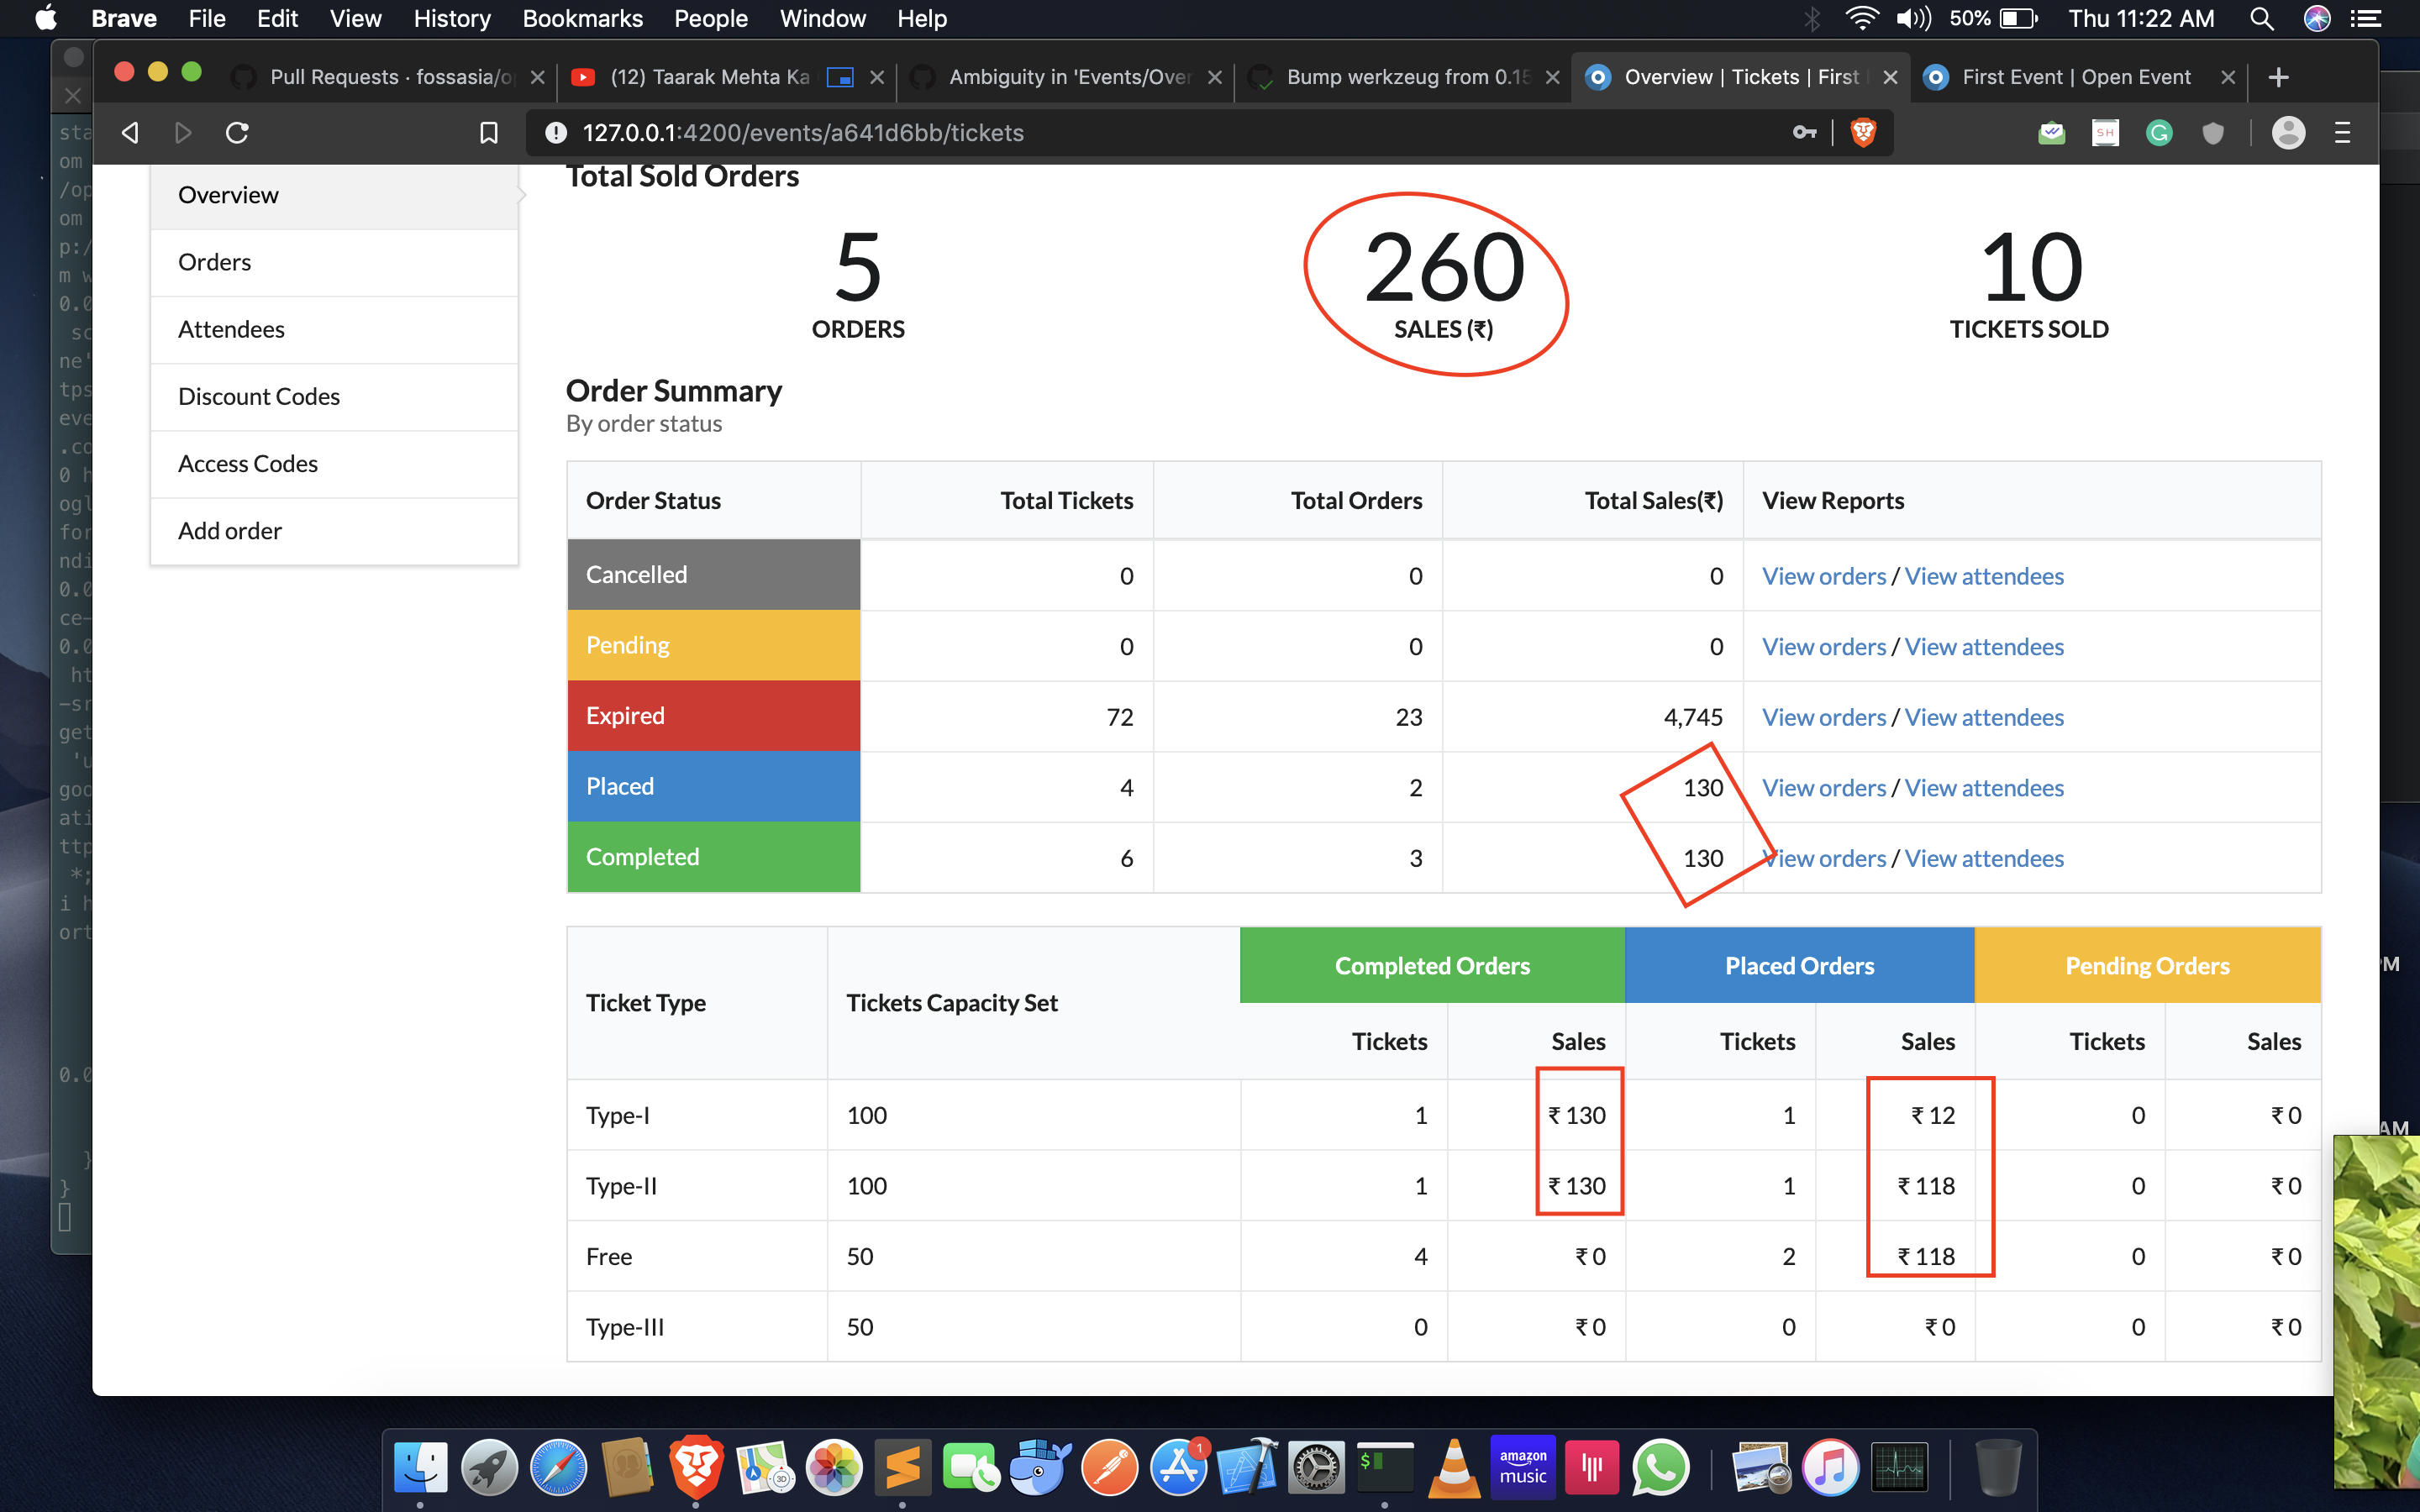Screen dimensions: 2420x1512
Task: Open Access Codes in the sidebar
Action: [334, 463]
